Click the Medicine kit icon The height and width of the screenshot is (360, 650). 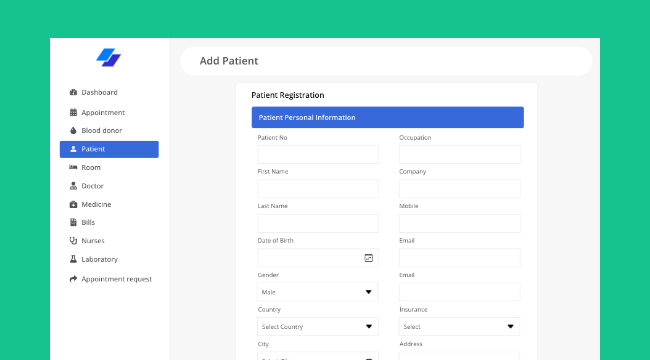point(73,204)
